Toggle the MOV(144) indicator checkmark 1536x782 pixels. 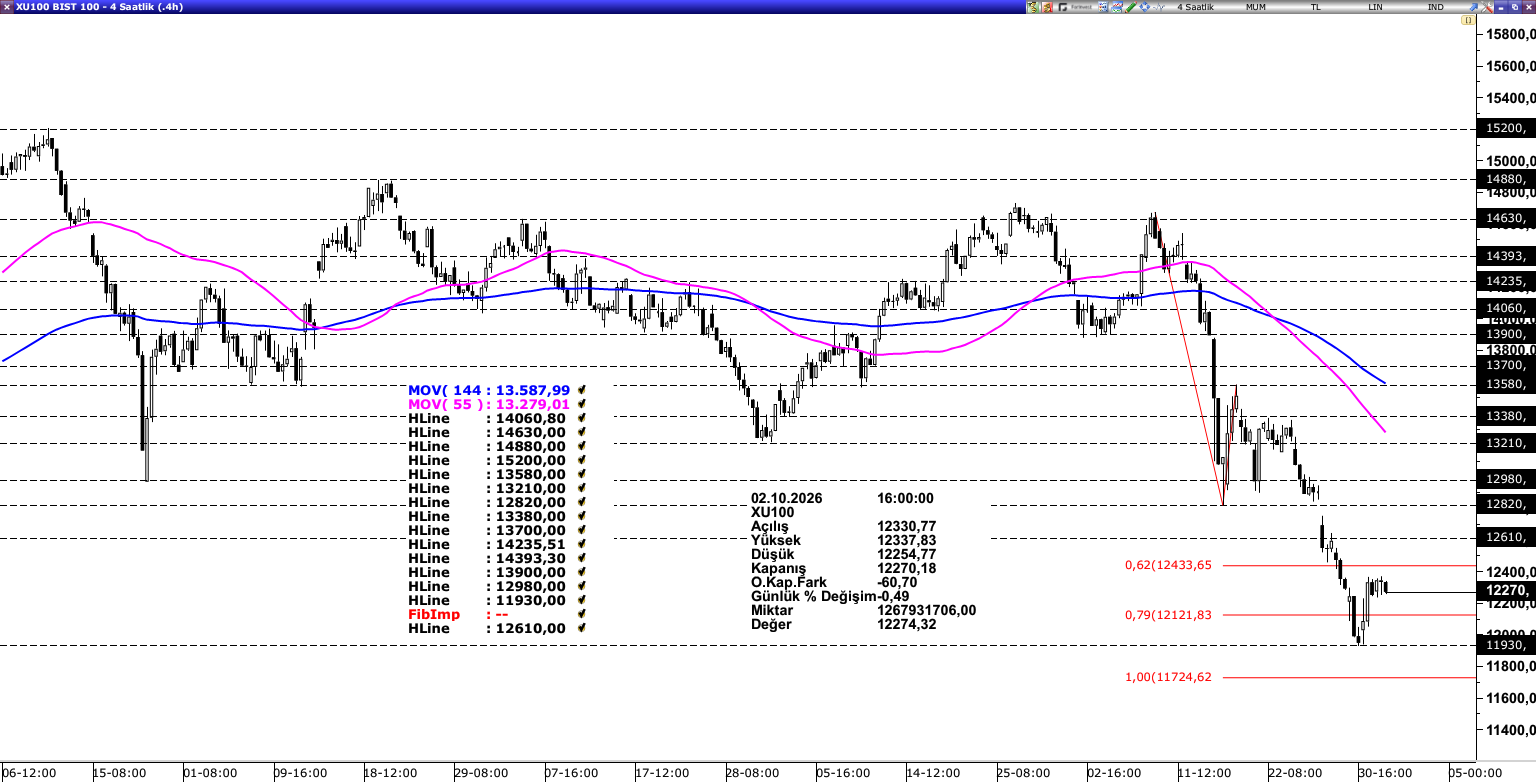[x=581, y=390]
